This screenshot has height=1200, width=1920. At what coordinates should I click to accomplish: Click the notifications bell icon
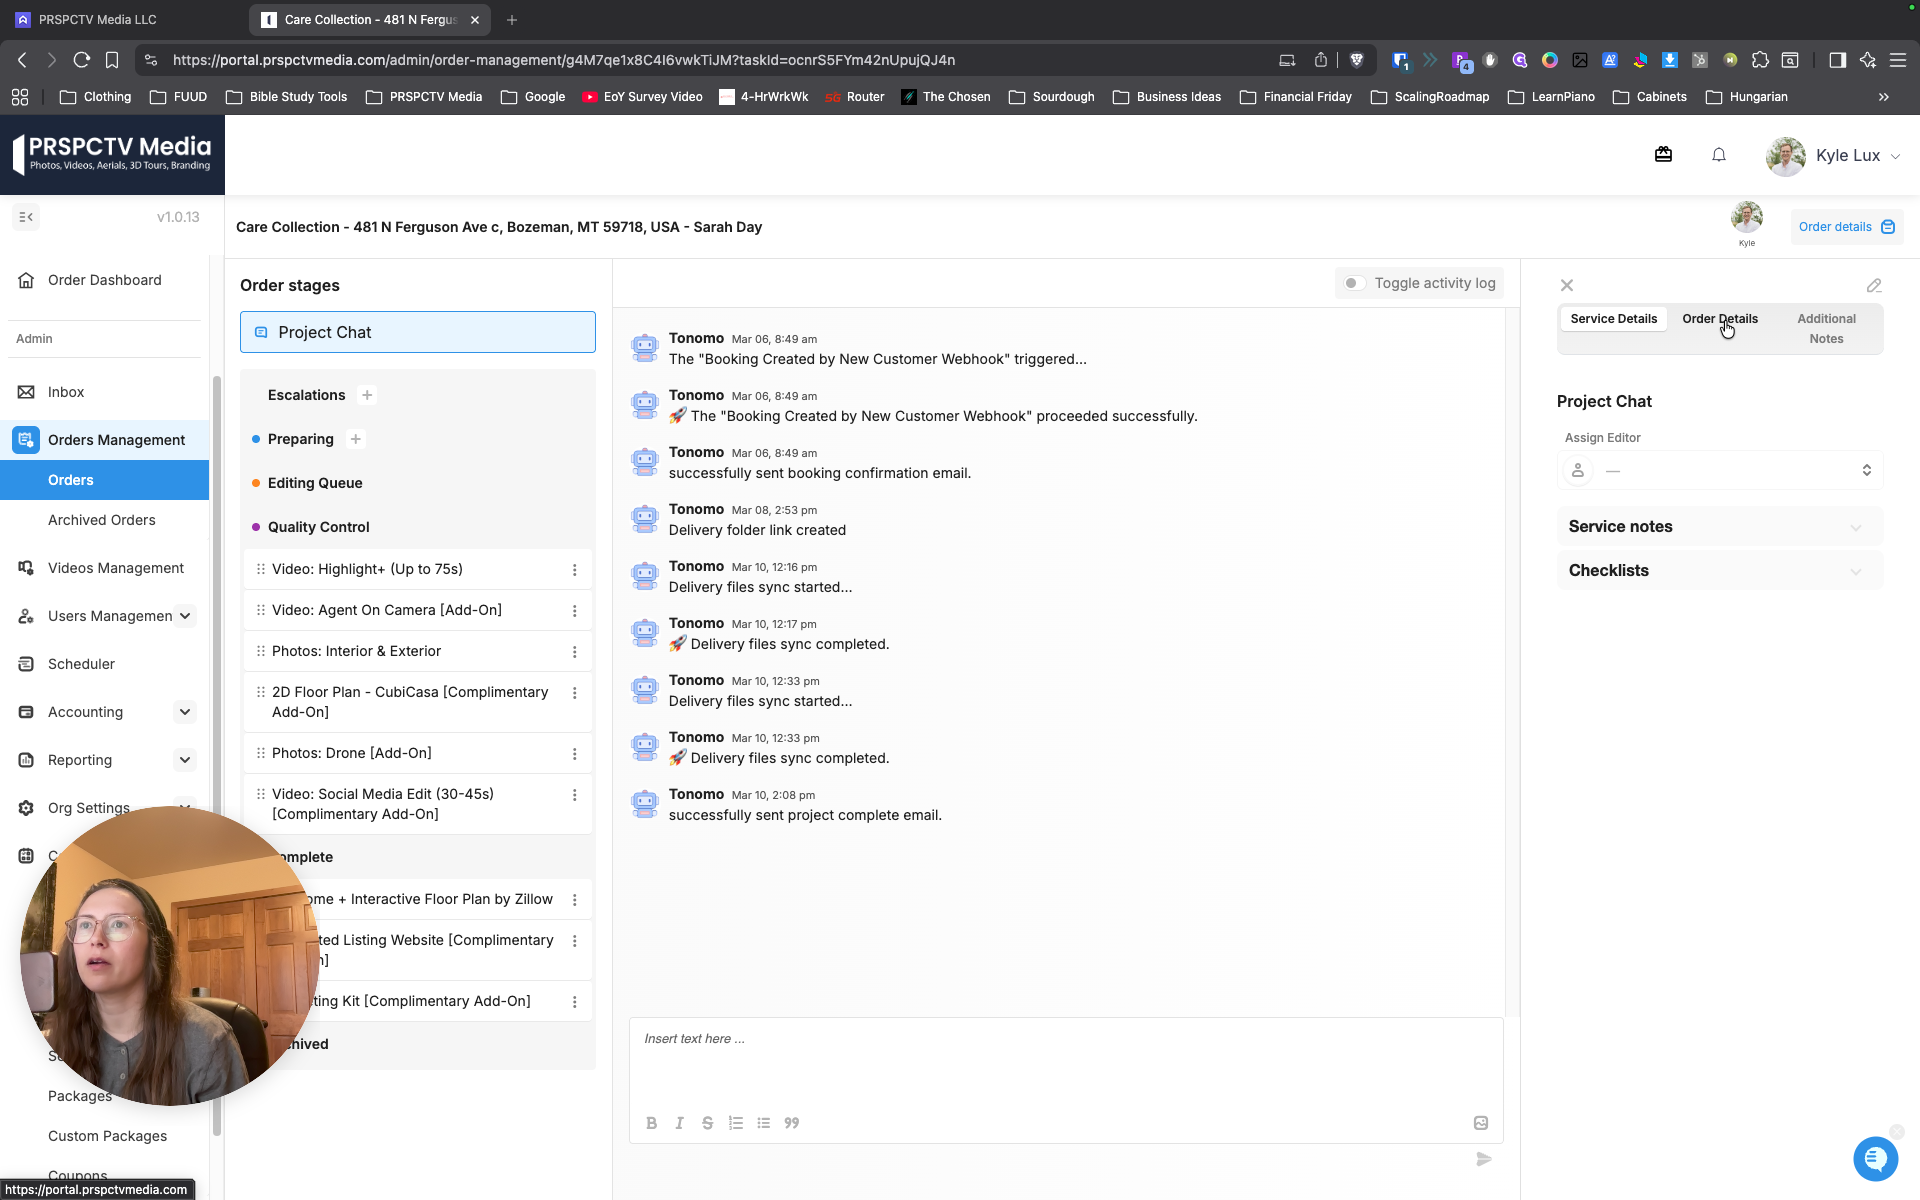coord(1719,155)
